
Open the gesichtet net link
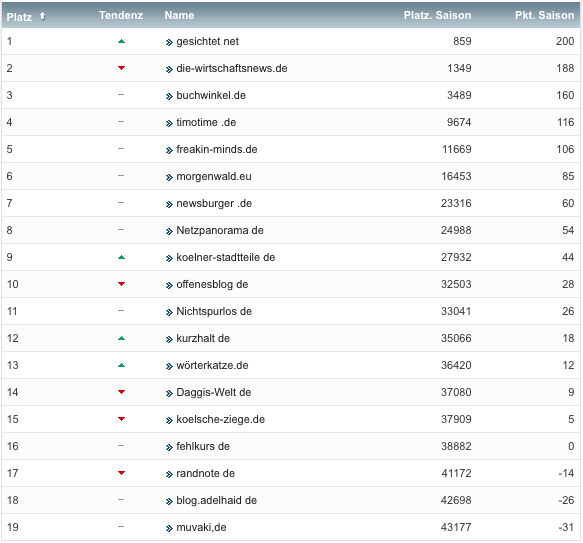coord(207,41)
